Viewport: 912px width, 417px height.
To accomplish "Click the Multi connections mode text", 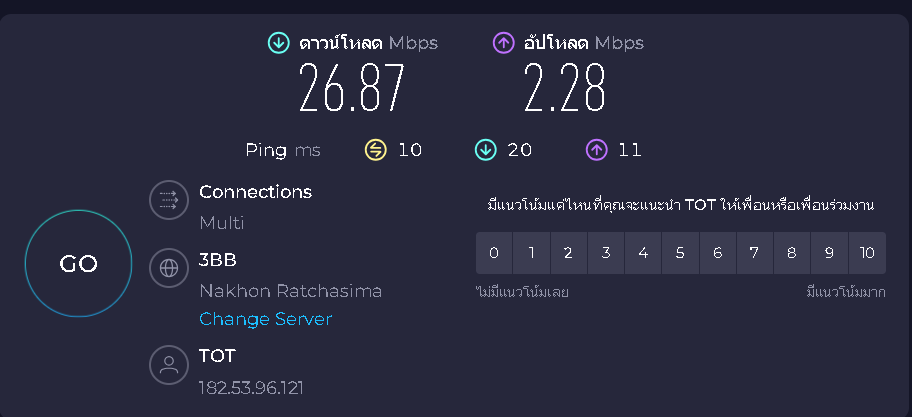I will point(221,222).
